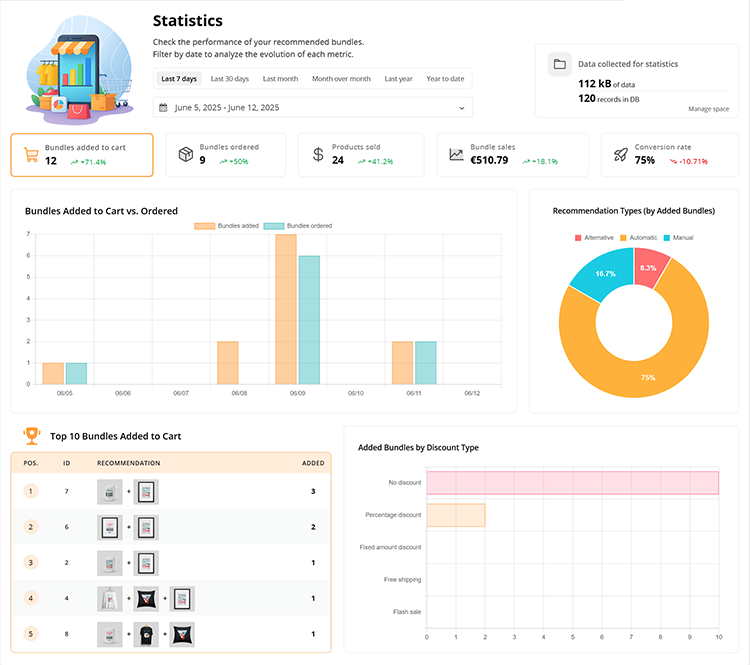Click the position 5 badge in top bundles
The image size is (750, 665).
31,634
